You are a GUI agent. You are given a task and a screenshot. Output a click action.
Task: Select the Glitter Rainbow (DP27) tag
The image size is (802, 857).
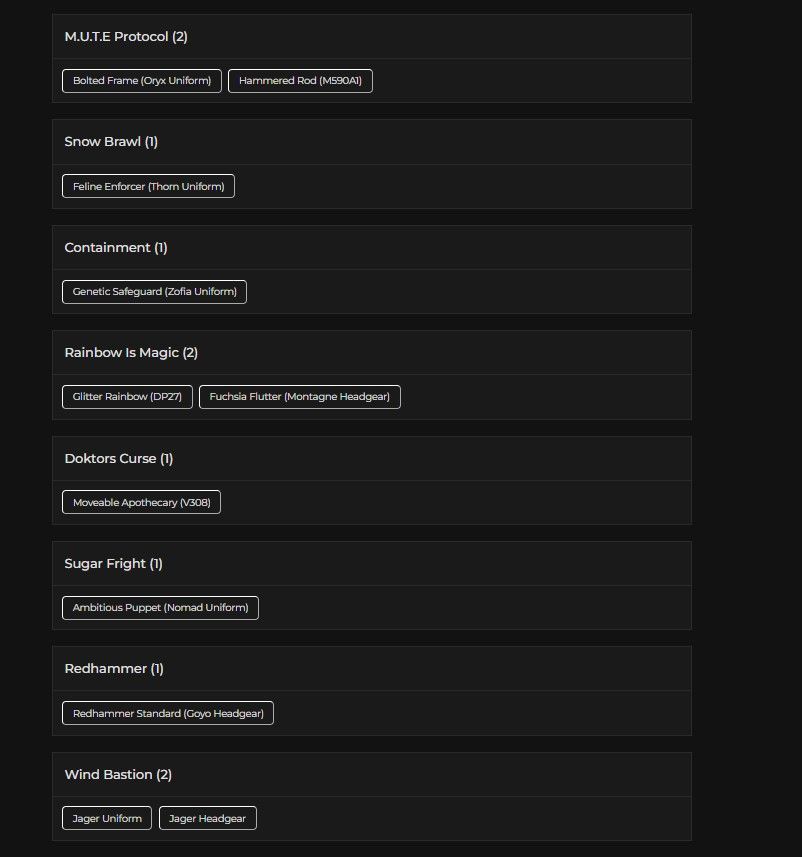click(x=127, y=397)
